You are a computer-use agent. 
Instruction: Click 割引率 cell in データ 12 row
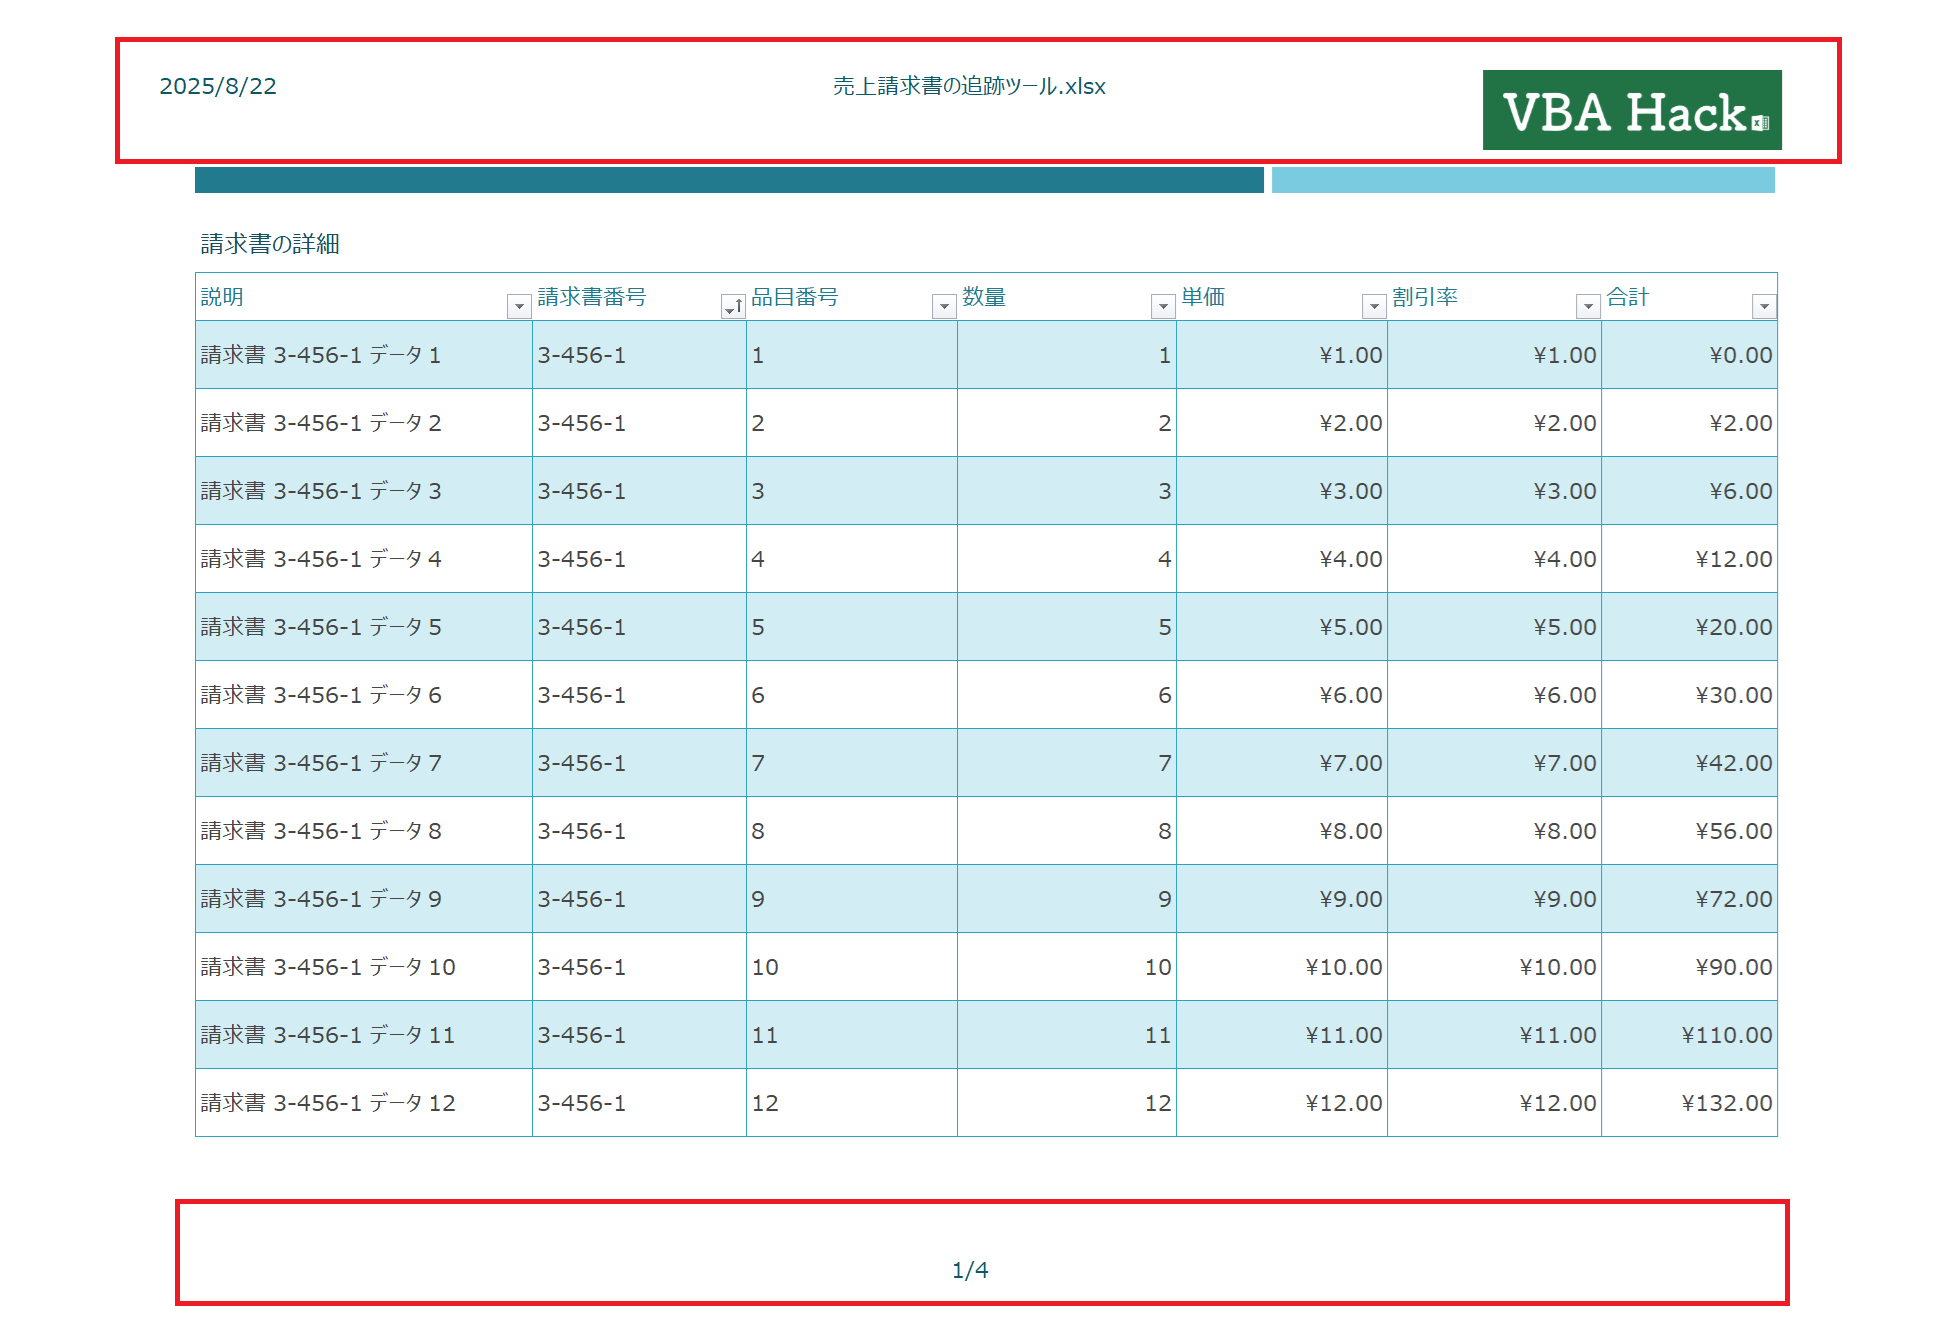[x=1494, y=1103]
